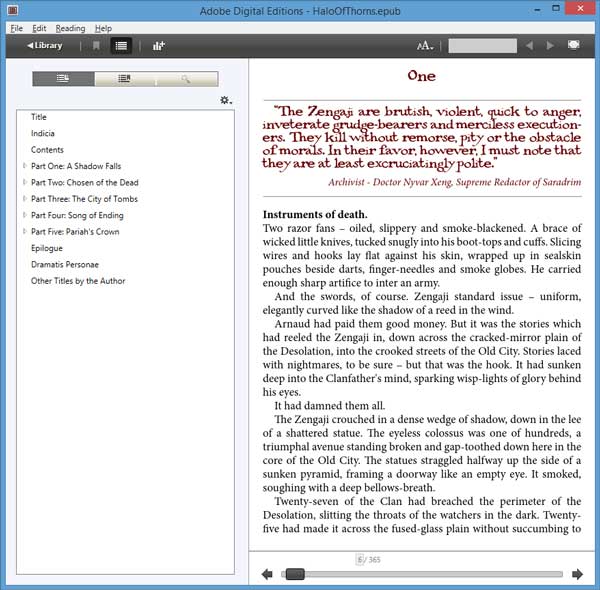Click the add-to-bookshelf chart icon
The height and width of the screenshot is (590, 600).
(158, 46)
